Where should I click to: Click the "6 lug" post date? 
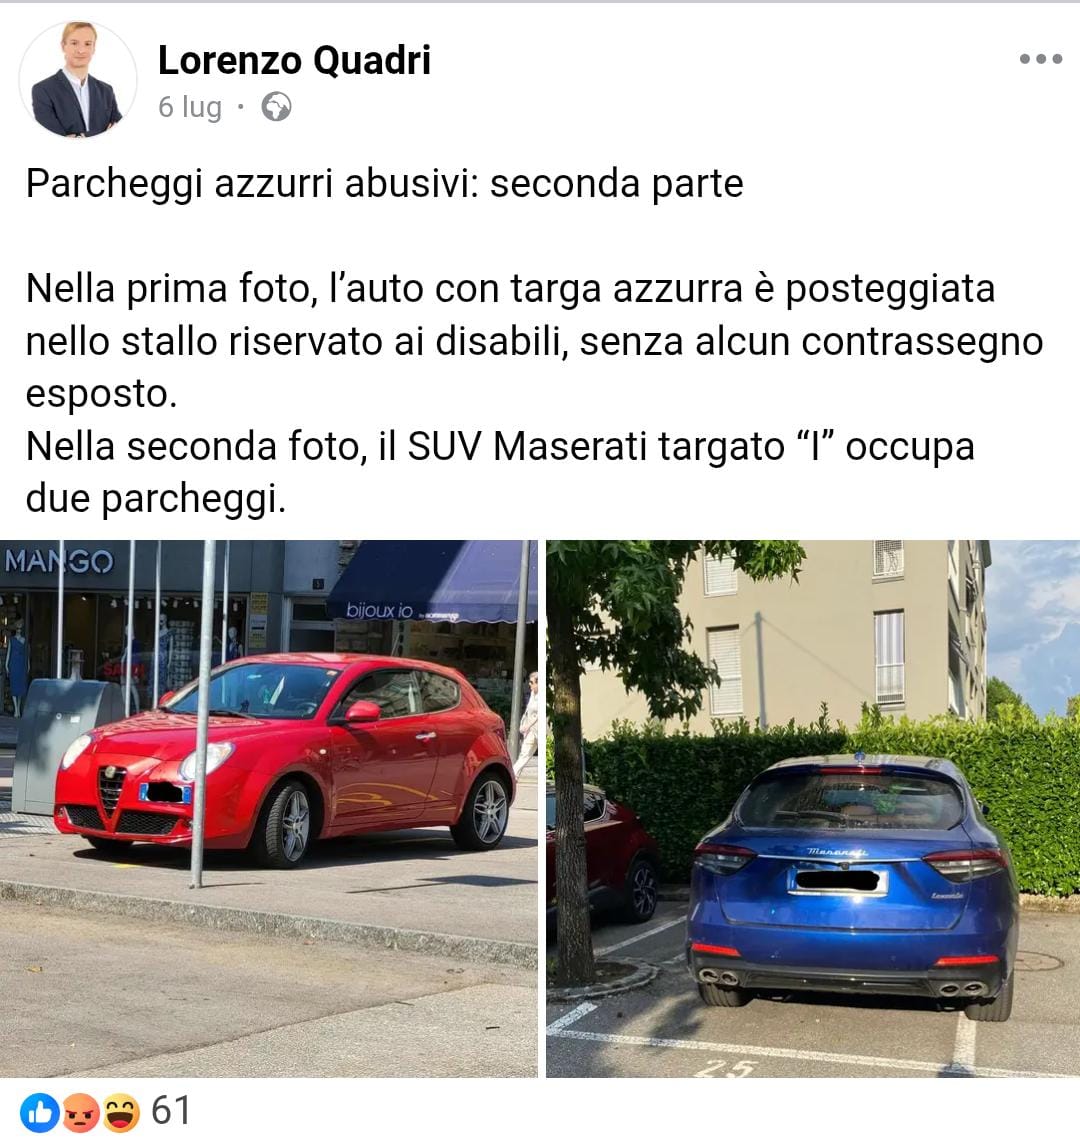[190, 107]
